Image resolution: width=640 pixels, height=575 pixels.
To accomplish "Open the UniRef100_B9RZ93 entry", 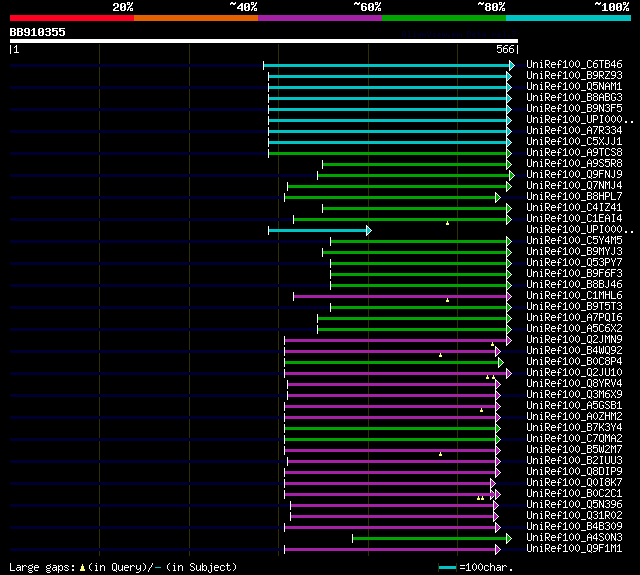I will coord(574,75).
